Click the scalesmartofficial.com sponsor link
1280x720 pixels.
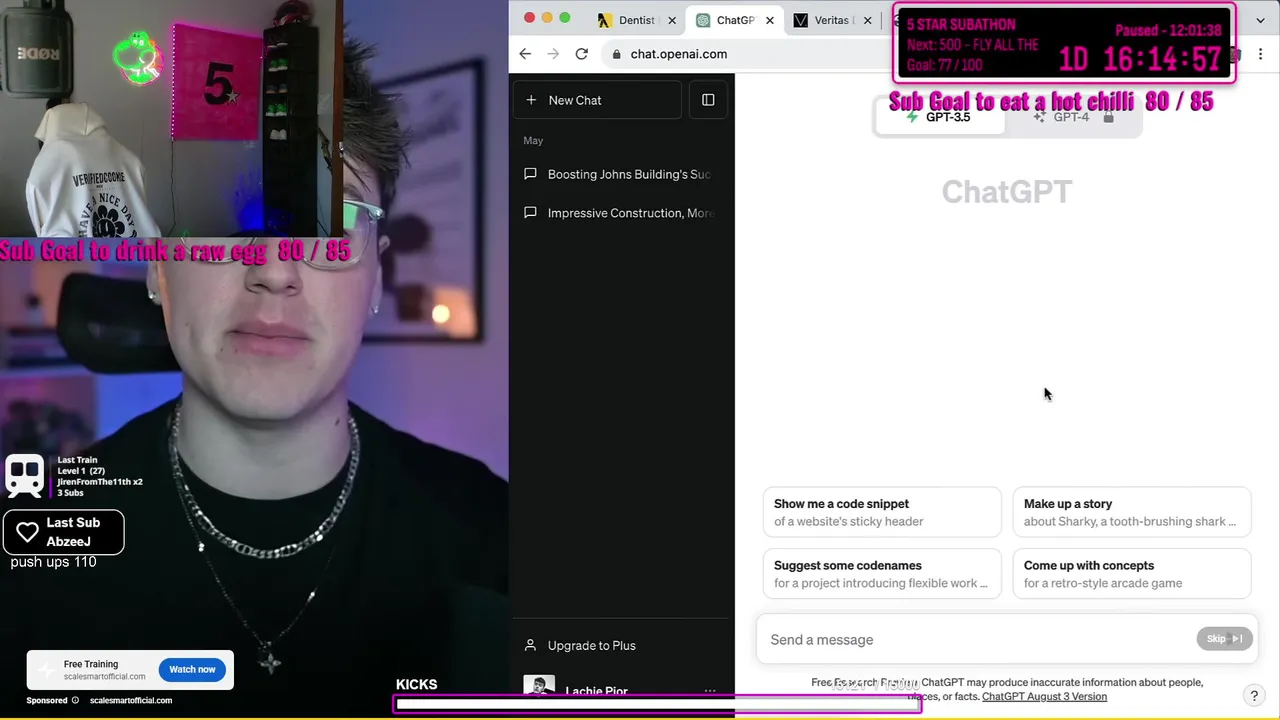tap(131, 700)
